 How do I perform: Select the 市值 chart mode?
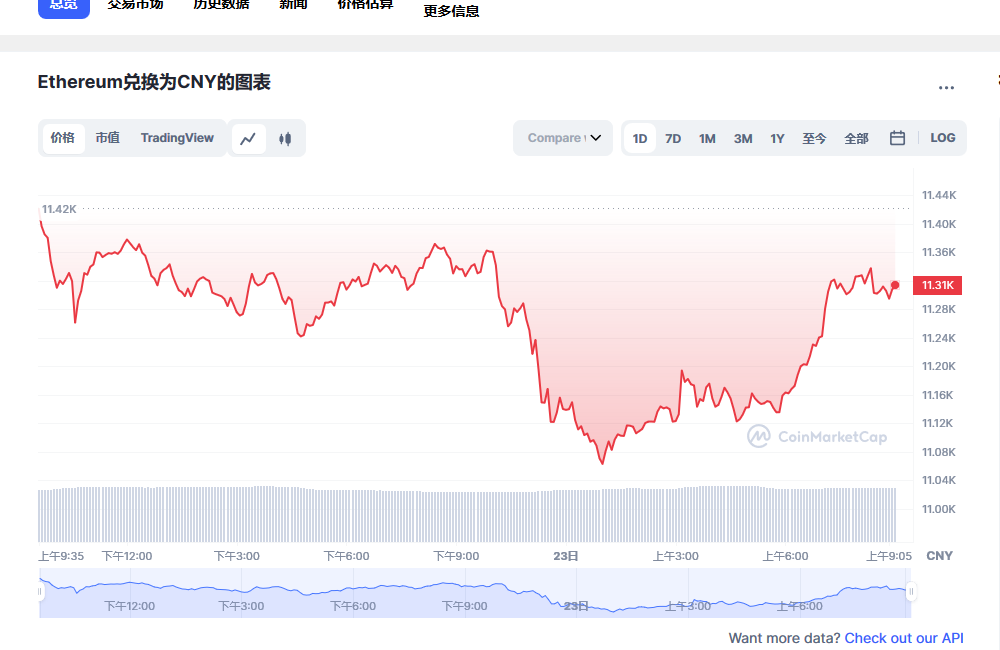pos(107,138)
